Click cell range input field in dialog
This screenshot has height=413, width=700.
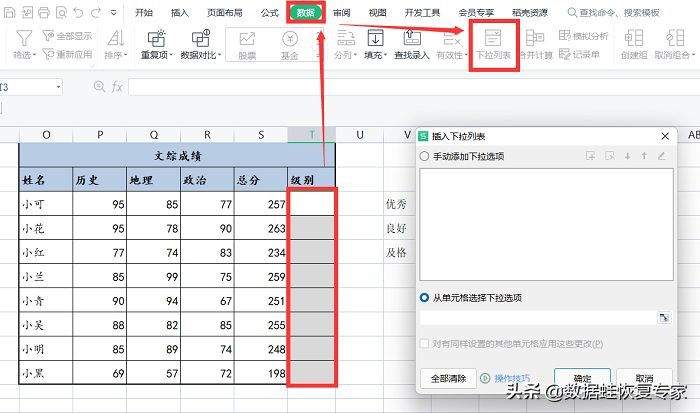coord(538,318)
